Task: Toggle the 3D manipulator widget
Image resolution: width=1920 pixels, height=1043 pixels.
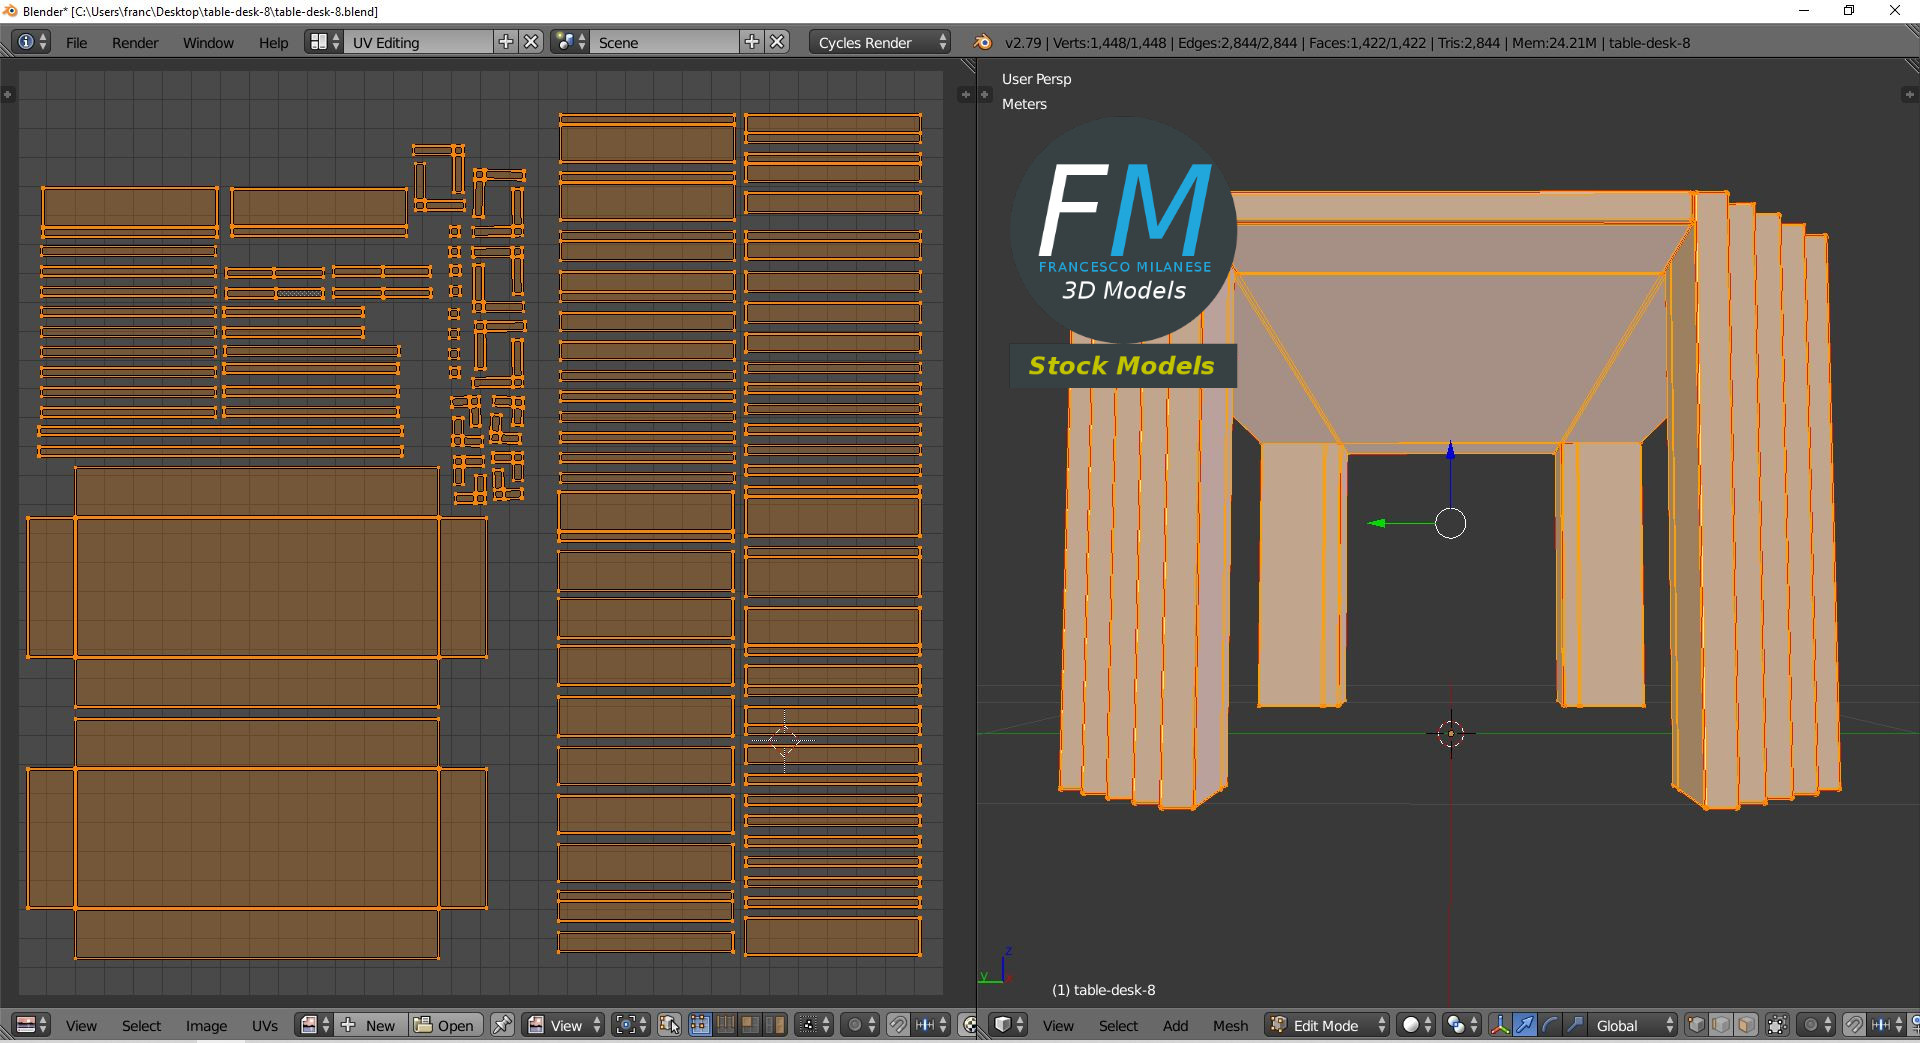Action: click(1500, 1025)
